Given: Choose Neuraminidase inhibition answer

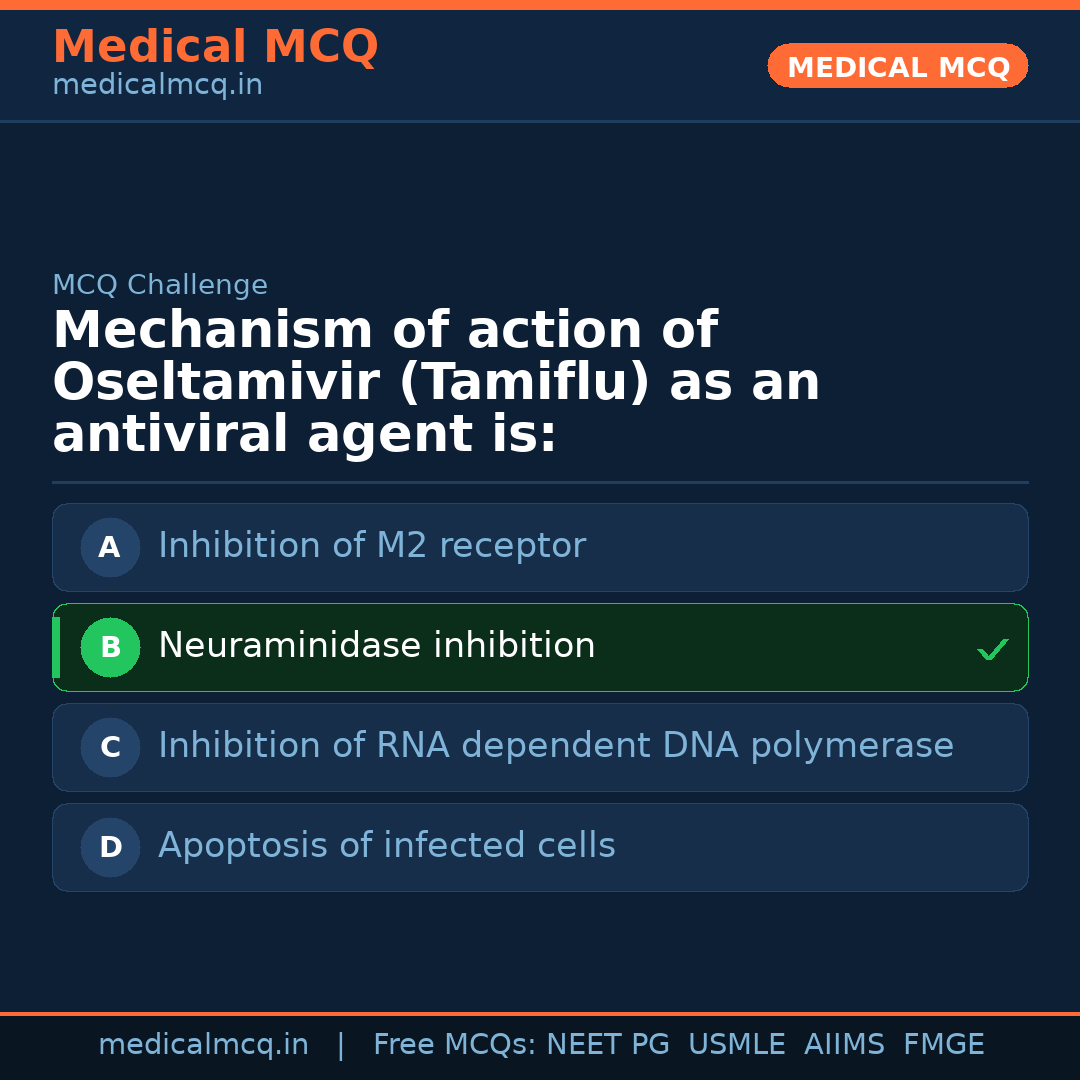Looking at the screenshot, I should [540, 647].
